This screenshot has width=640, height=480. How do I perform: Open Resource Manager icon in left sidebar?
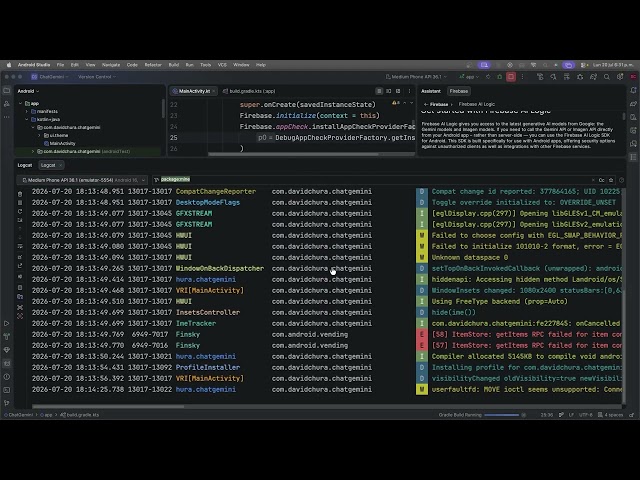pos(7,104)
